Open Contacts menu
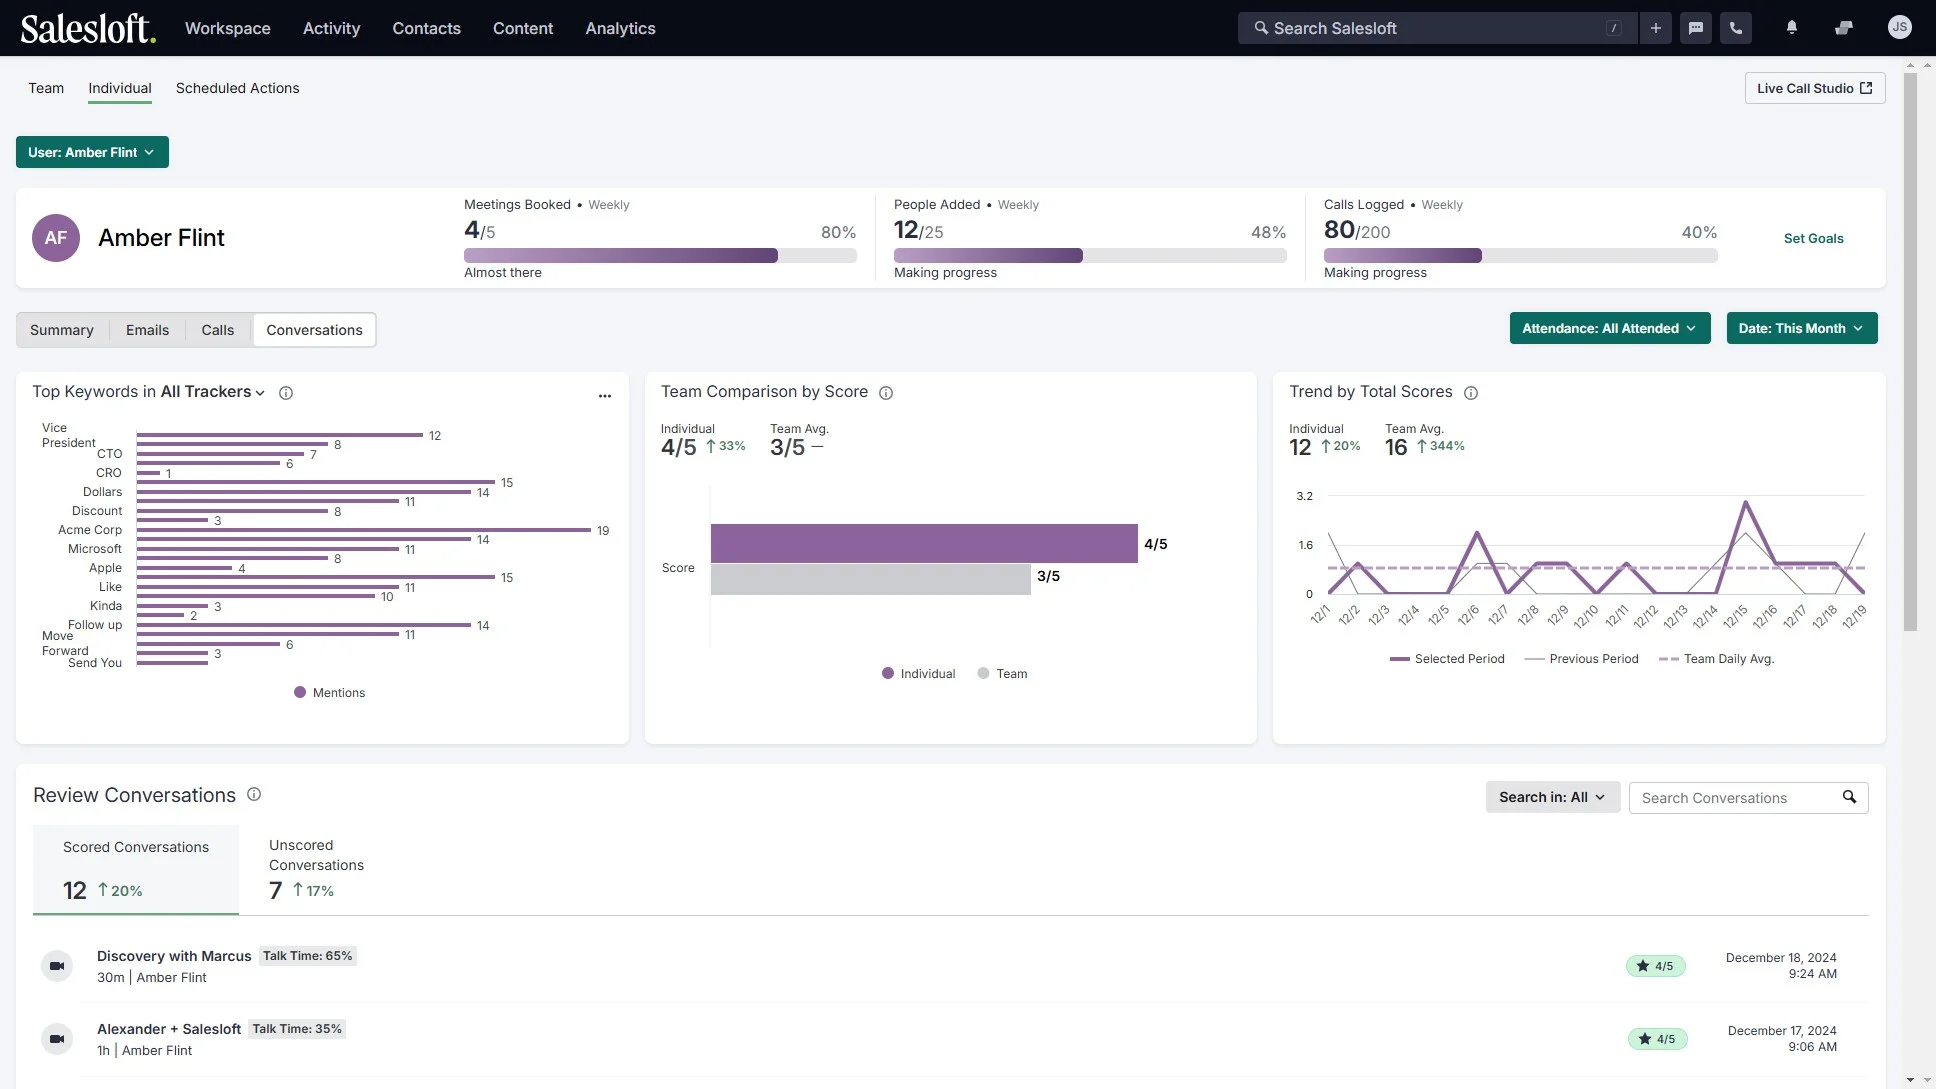Image resolution: width=1936 pixels, height=1089 pixels. point(427,28)
